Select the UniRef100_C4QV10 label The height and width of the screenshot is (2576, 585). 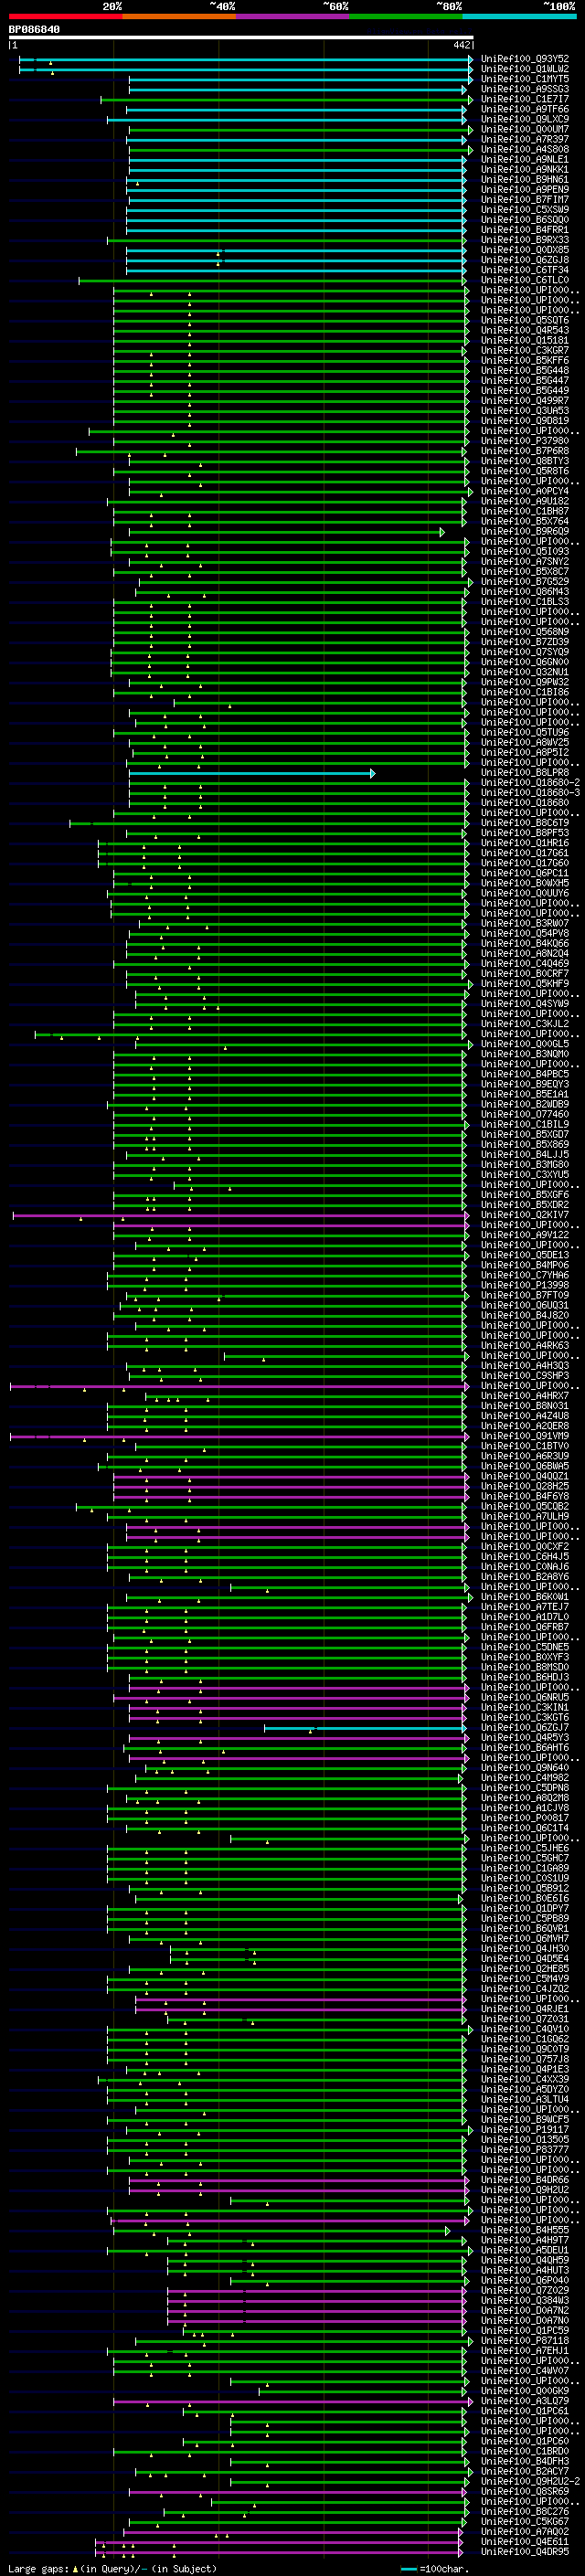click(x=525, y=2029)
